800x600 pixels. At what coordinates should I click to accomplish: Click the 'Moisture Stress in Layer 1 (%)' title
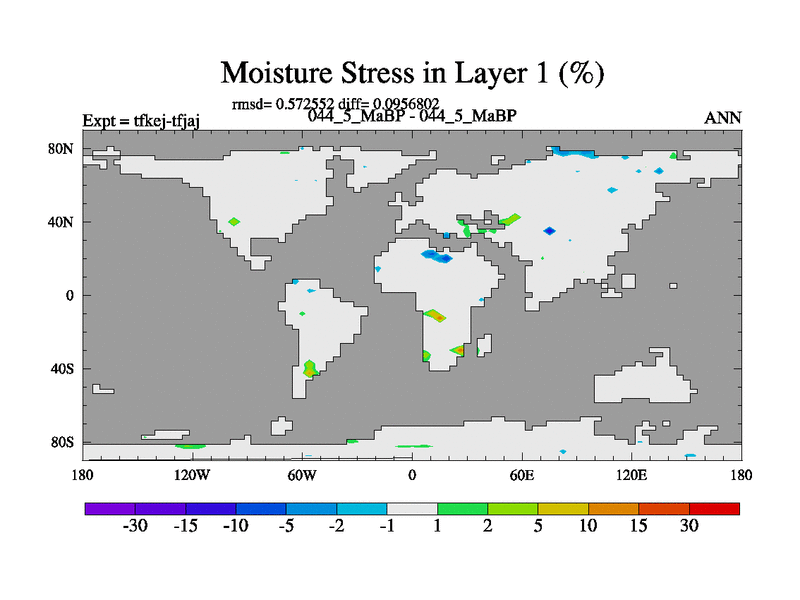(412, 73)
